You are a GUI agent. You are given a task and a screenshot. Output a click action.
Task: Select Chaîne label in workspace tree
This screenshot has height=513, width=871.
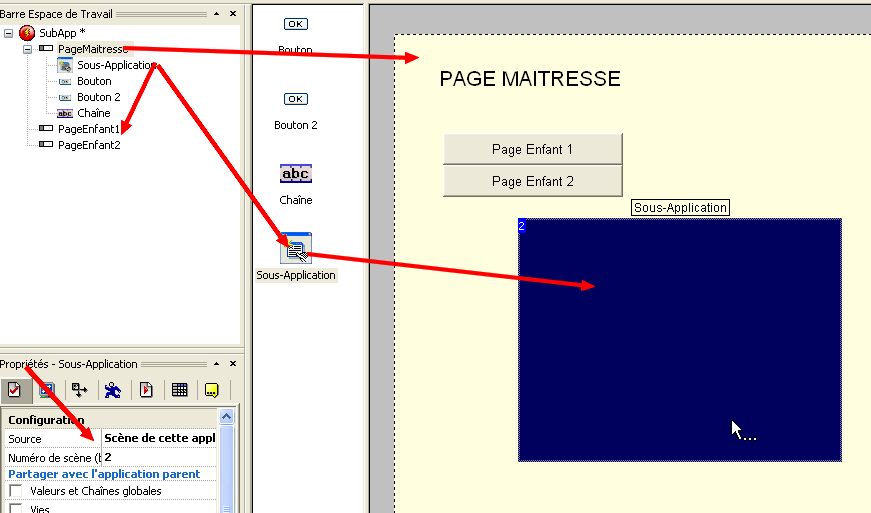click(94, 113)
